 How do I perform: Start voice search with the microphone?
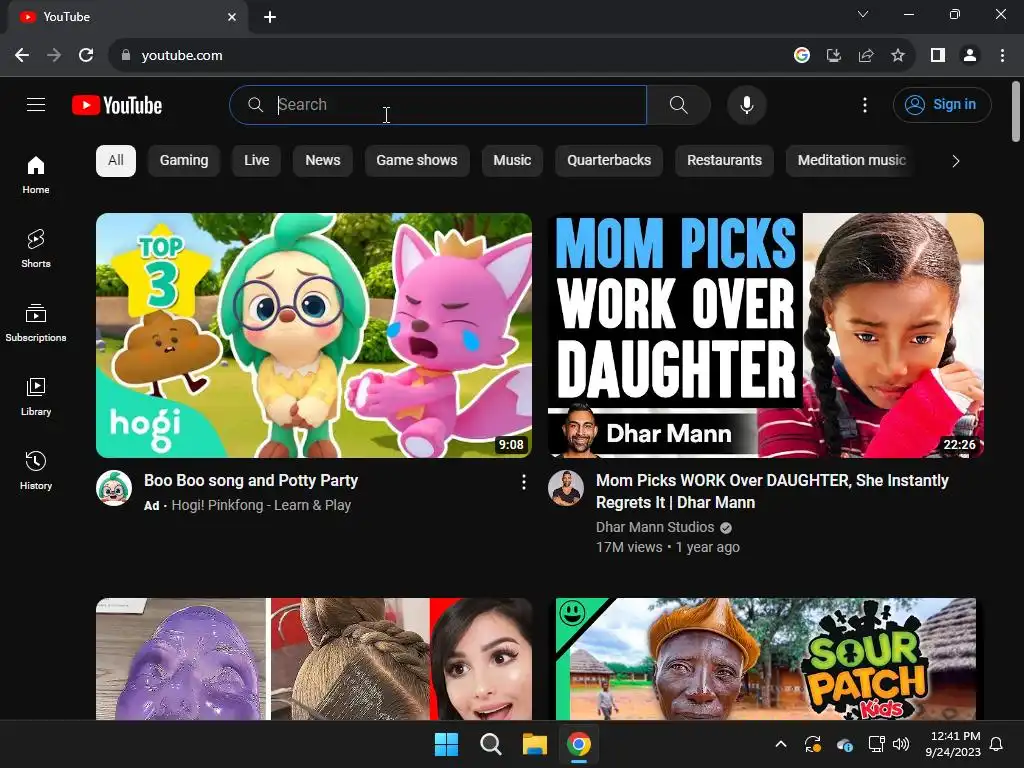click(746, 104)
